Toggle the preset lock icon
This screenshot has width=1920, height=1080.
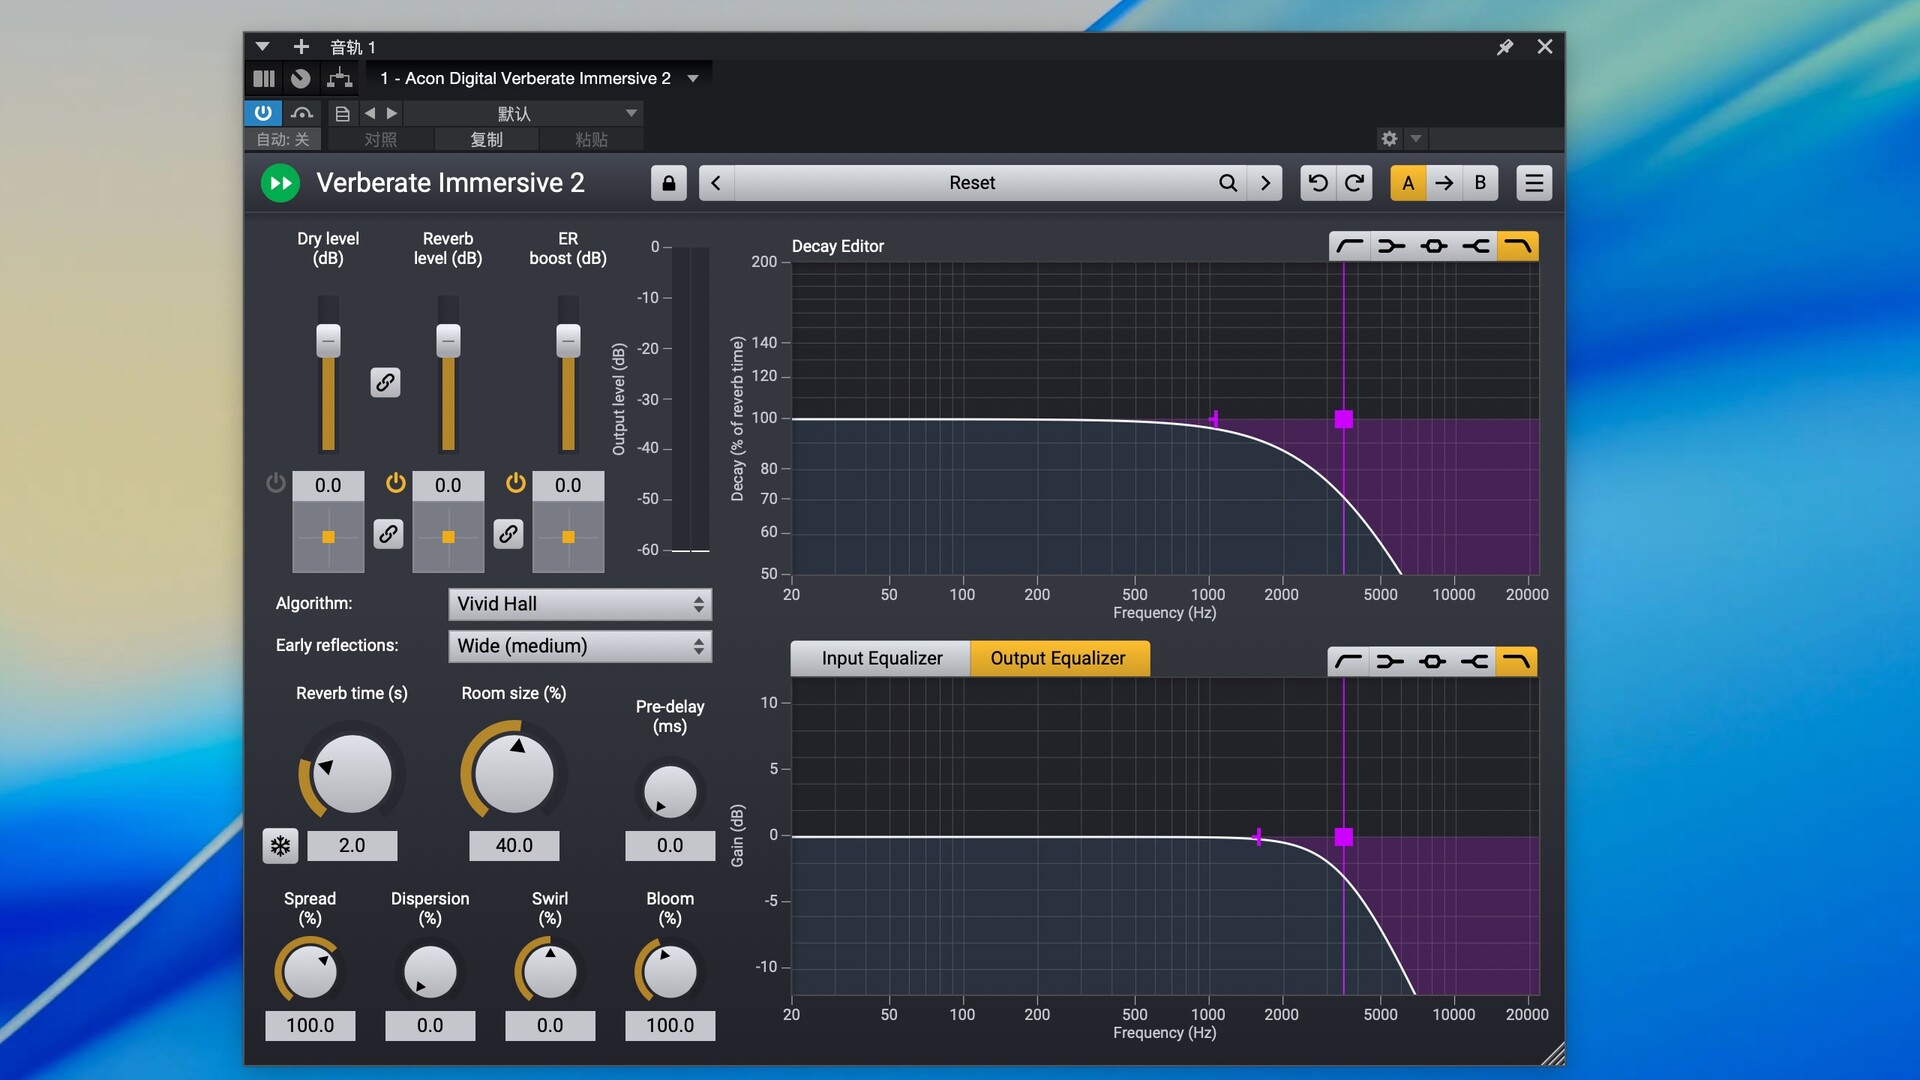669,183
